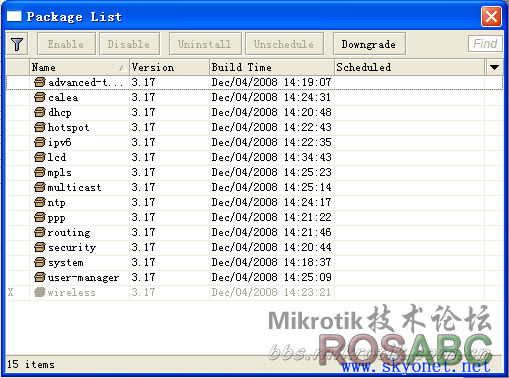509x378 pixels.
Task: Click the Unschedule button
Action: (x=284, y=44)
